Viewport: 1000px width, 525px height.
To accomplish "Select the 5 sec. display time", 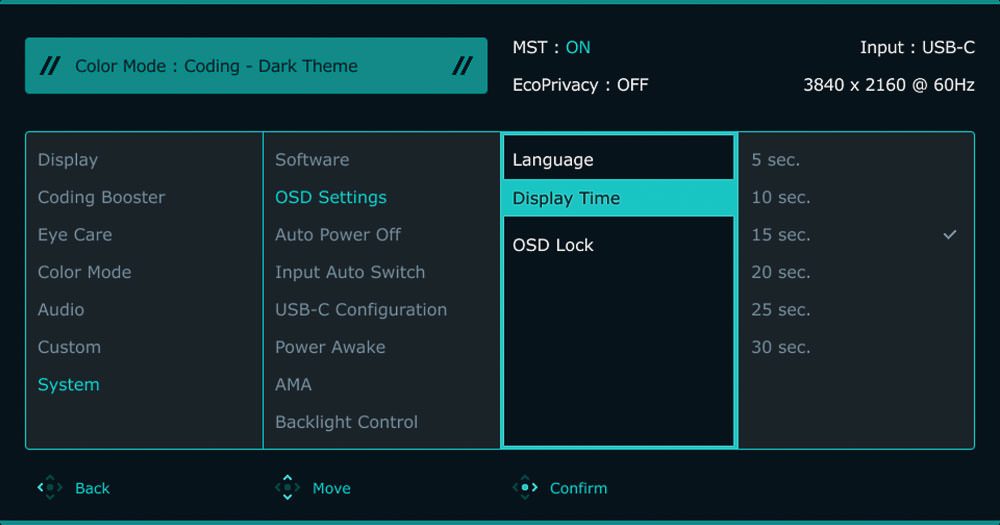I will [776, 160].
